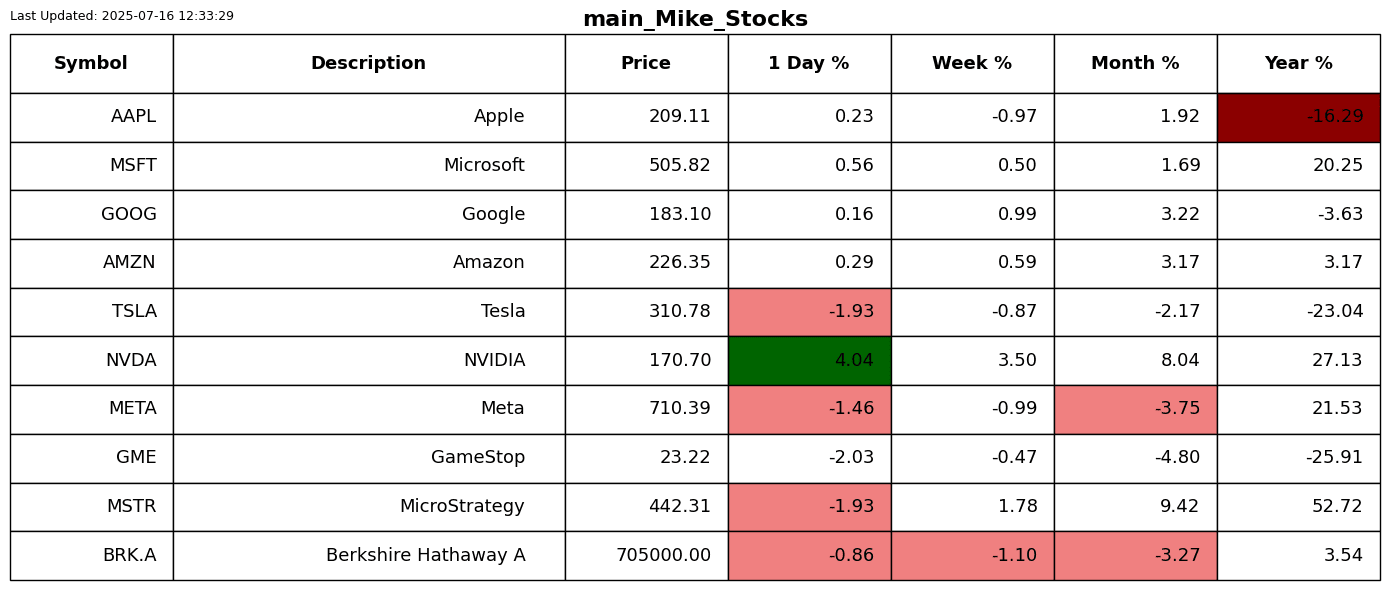The width and height of the screenshot is (1390, 590).
Task: Click the 1 Day % column header
Action: [x=809, y=64]
